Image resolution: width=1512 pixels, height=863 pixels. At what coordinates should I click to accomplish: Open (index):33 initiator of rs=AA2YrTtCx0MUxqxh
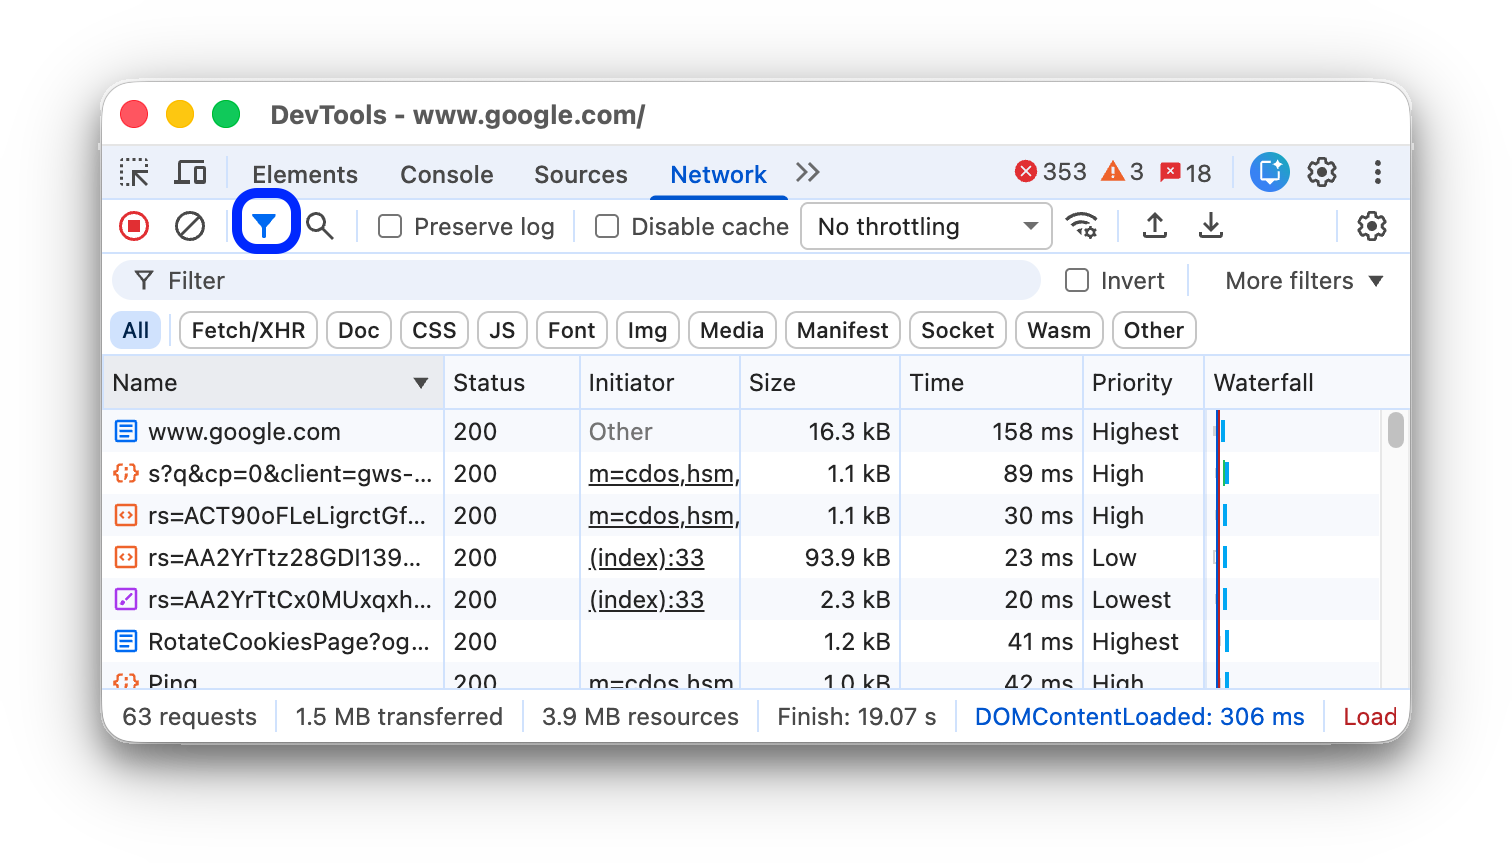(646, 600)
